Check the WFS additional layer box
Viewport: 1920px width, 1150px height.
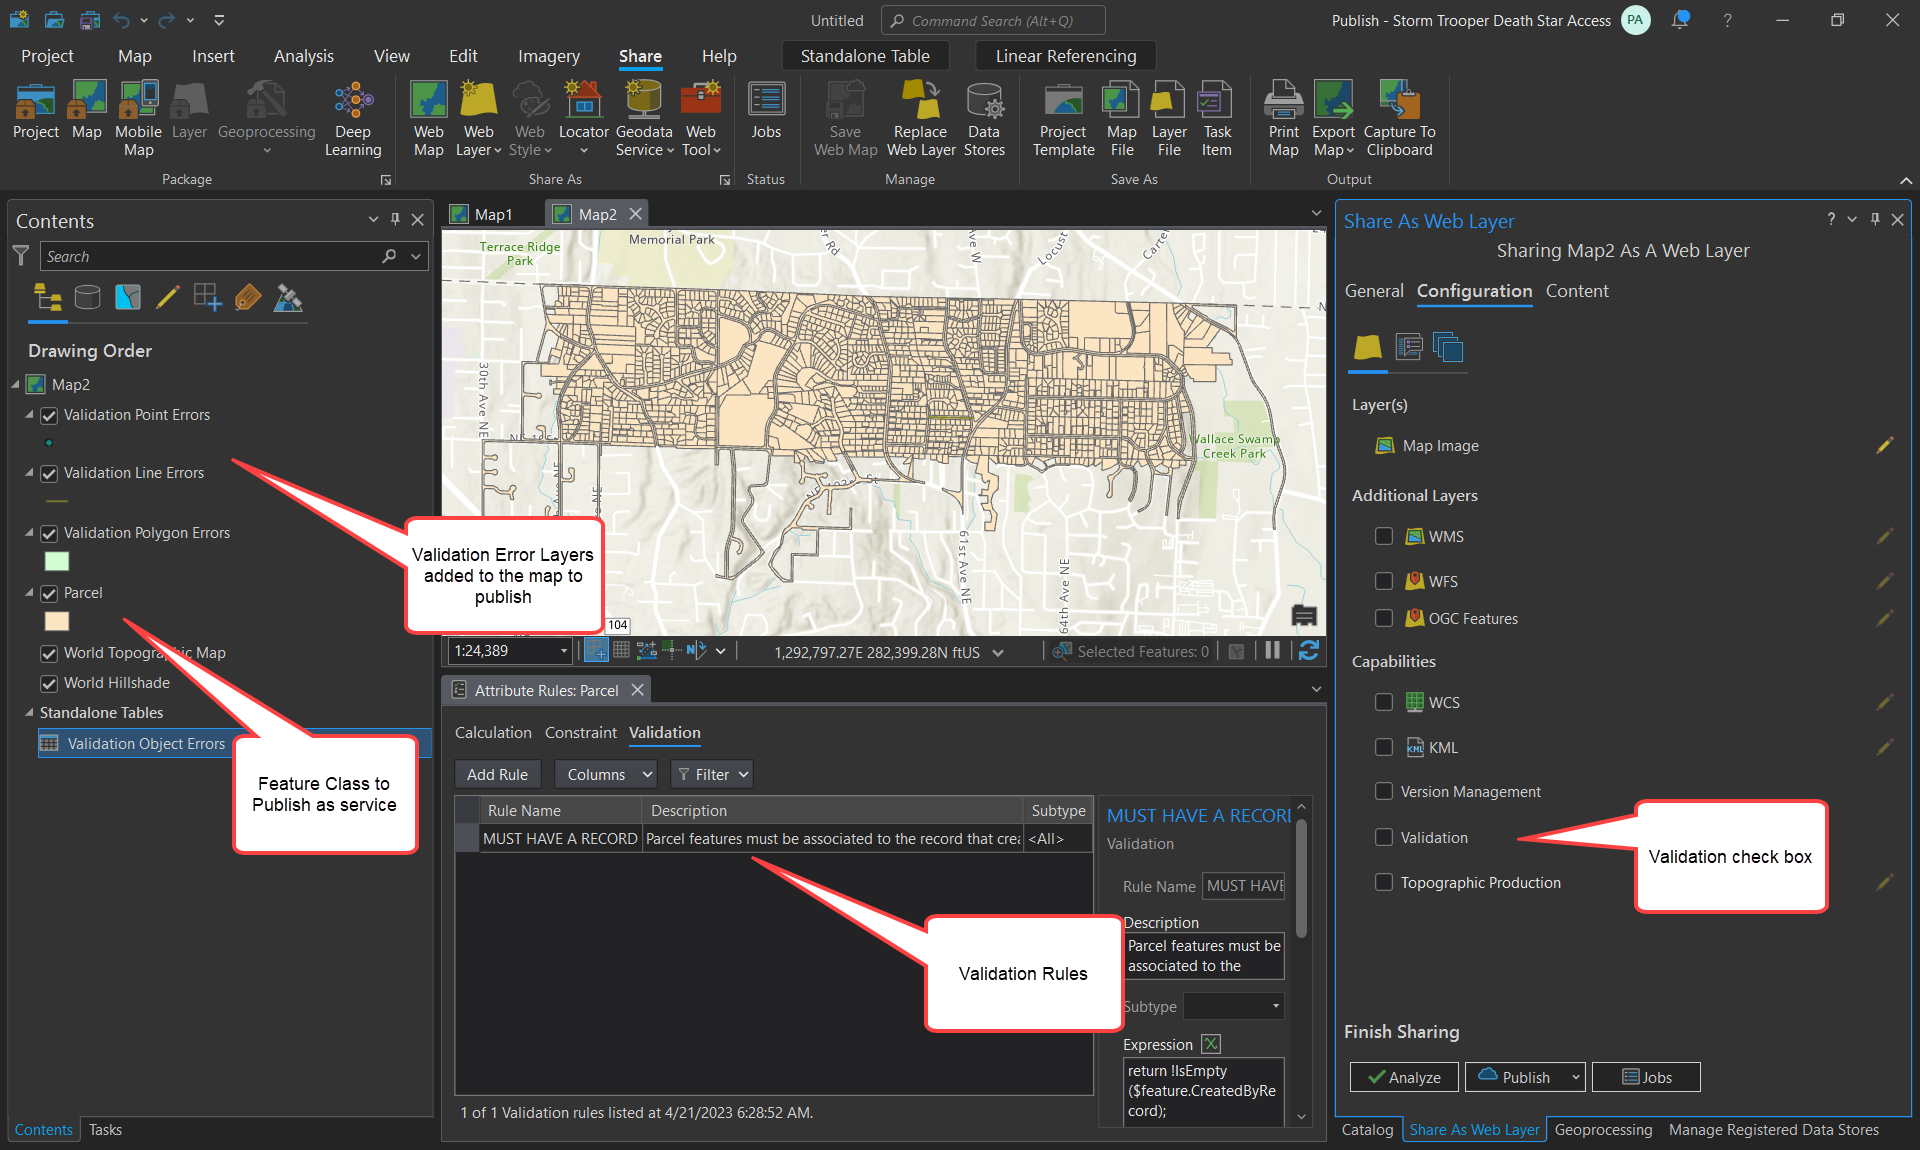pyautogui.click(x=1384, y=581)
